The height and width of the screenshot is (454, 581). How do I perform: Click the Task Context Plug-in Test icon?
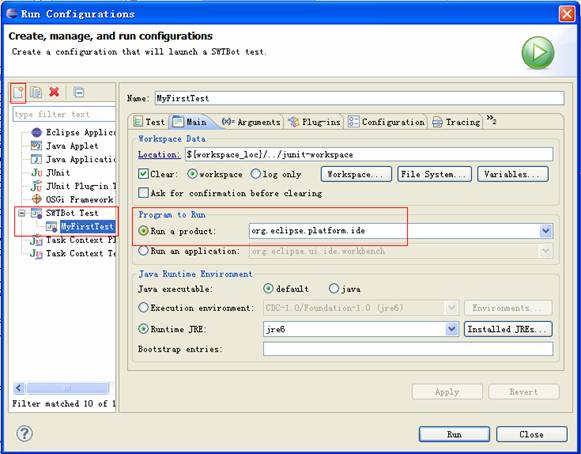(36, 241)
